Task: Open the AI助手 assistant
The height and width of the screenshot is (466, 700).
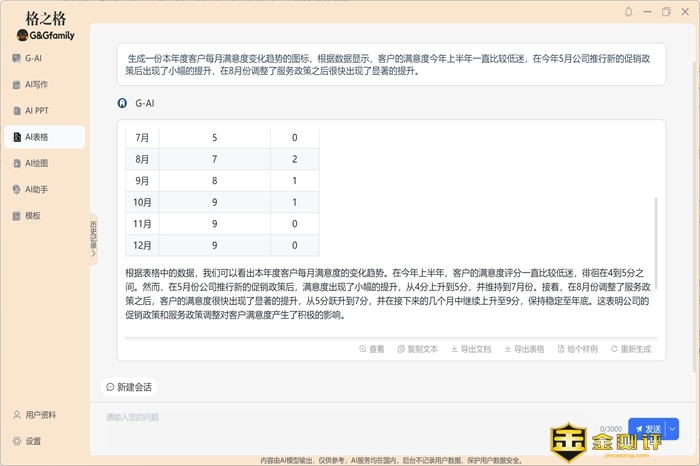Action: point(36,189)
